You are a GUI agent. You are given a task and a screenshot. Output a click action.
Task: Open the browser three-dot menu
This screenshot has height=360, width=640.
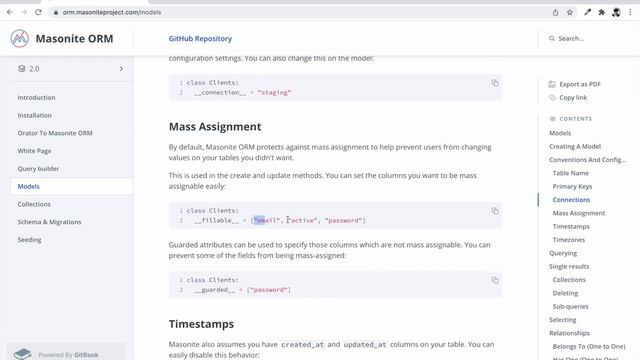(x=630, y=12)
